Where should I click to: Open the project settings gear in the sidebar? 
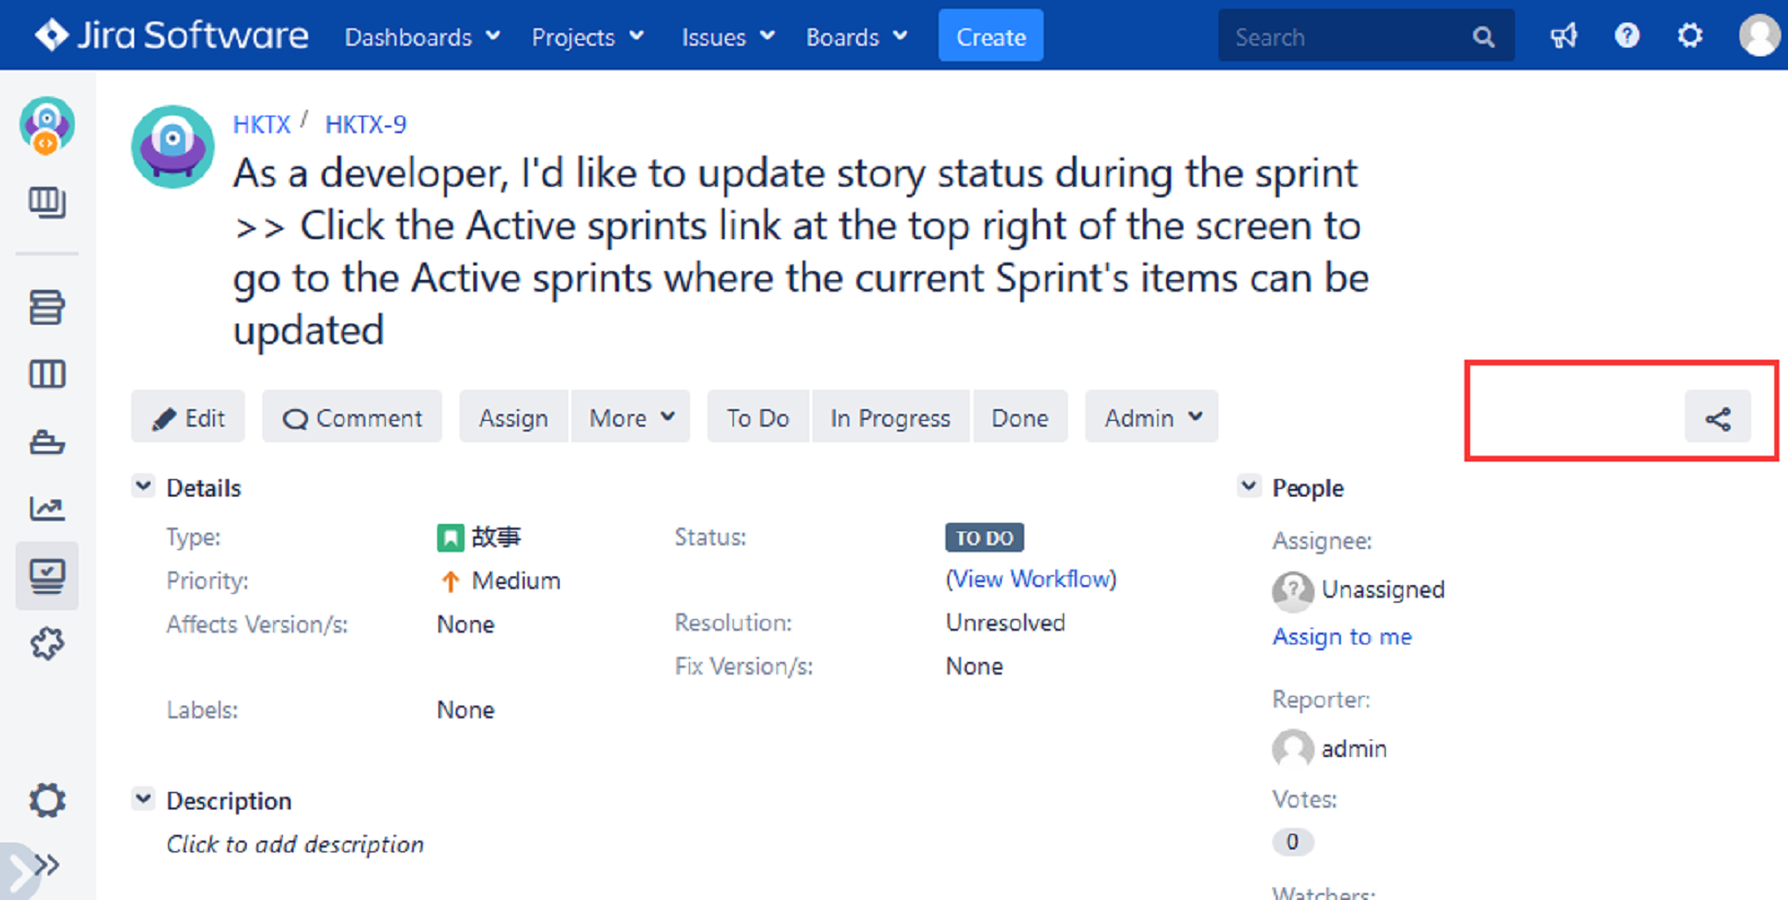click(47, 800)
